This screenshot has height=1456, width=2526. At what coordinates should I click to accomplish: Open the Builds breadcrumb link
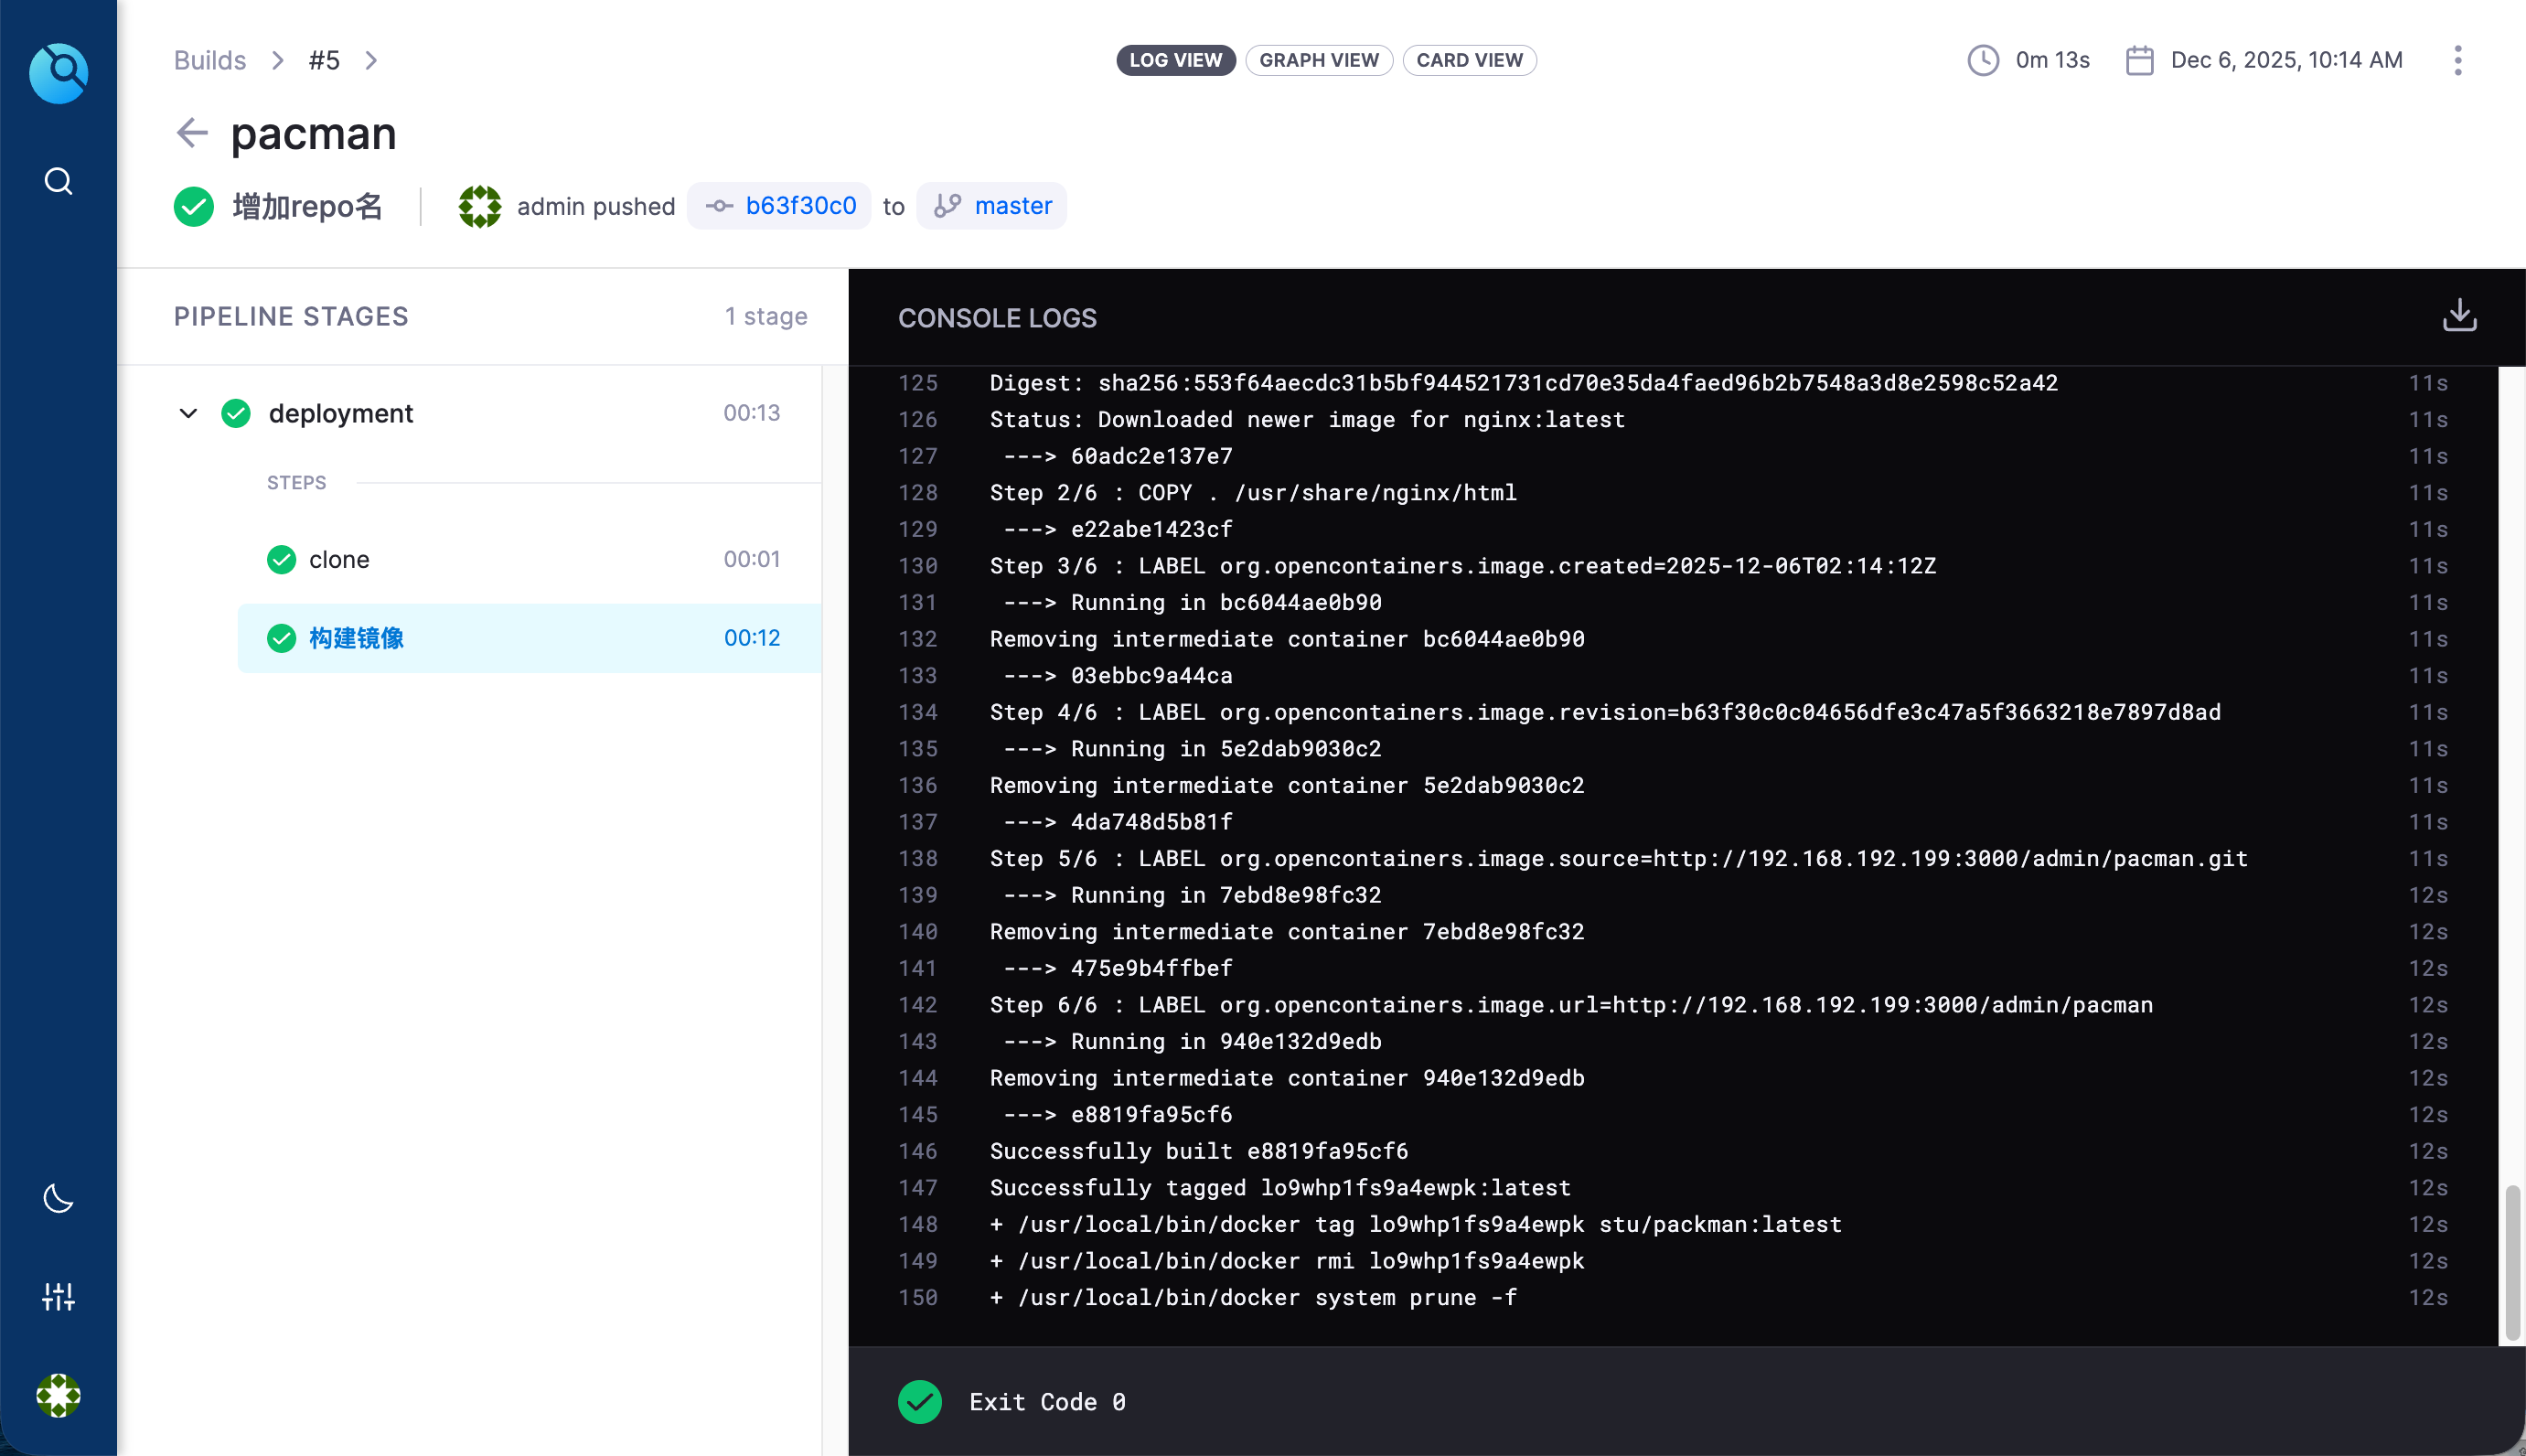click(x=209, y=60)
